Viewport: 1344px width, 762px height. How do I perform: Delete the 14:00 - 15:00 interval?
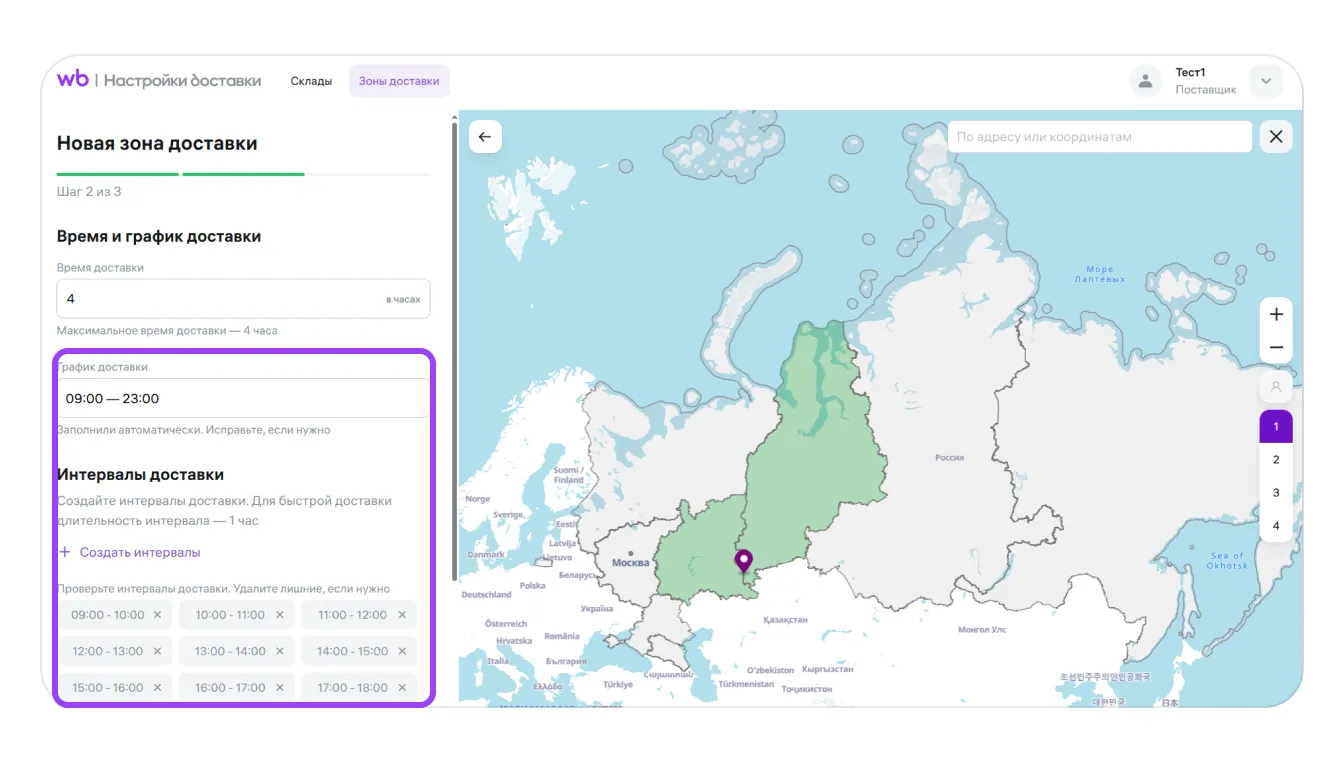(402, 651)
